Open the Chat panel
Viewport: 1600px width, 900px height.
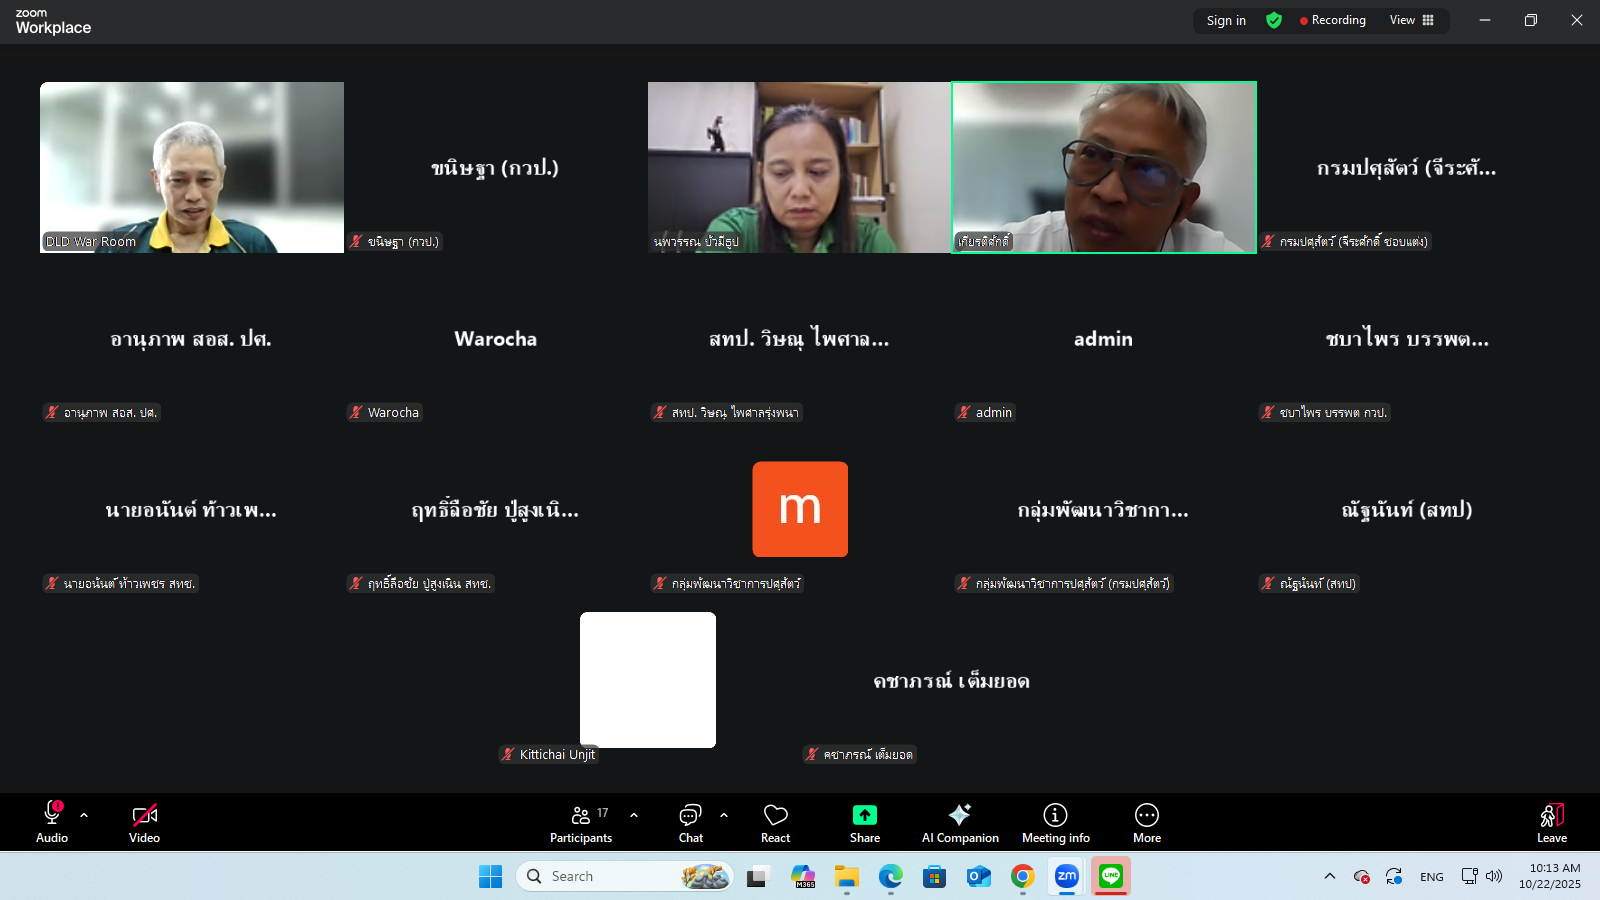pos(690,823)
